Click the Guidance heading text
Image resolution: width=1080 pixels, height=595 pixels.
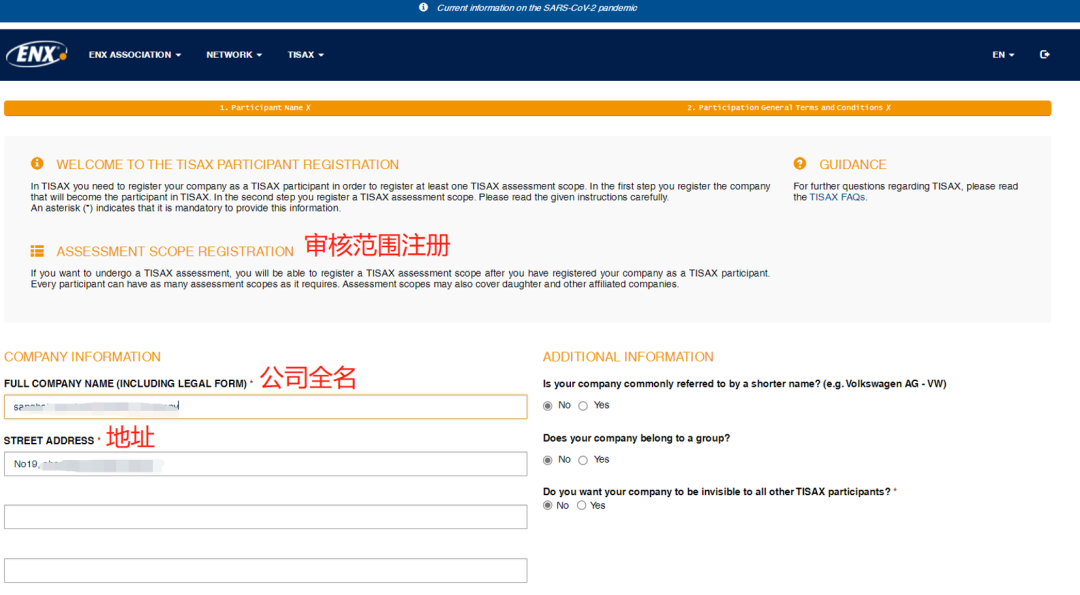(853, 164)
